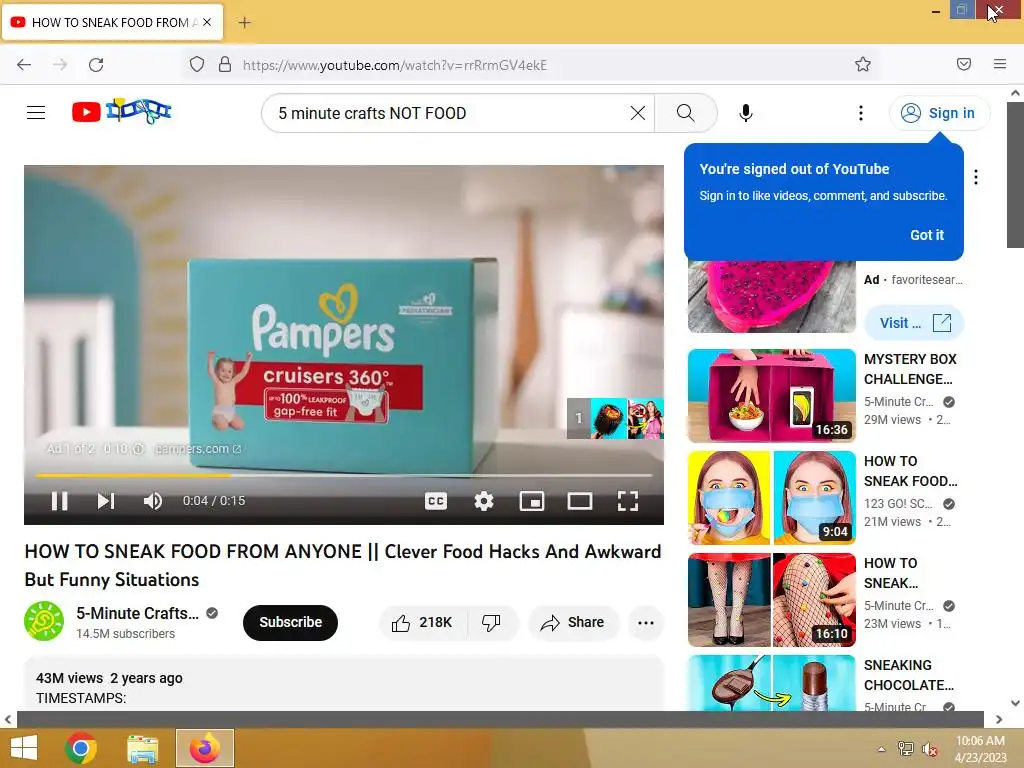This screenshot has height=768, width=1024.
Task: Launch Chrome from the taskbar
Action: click(81, 748)
